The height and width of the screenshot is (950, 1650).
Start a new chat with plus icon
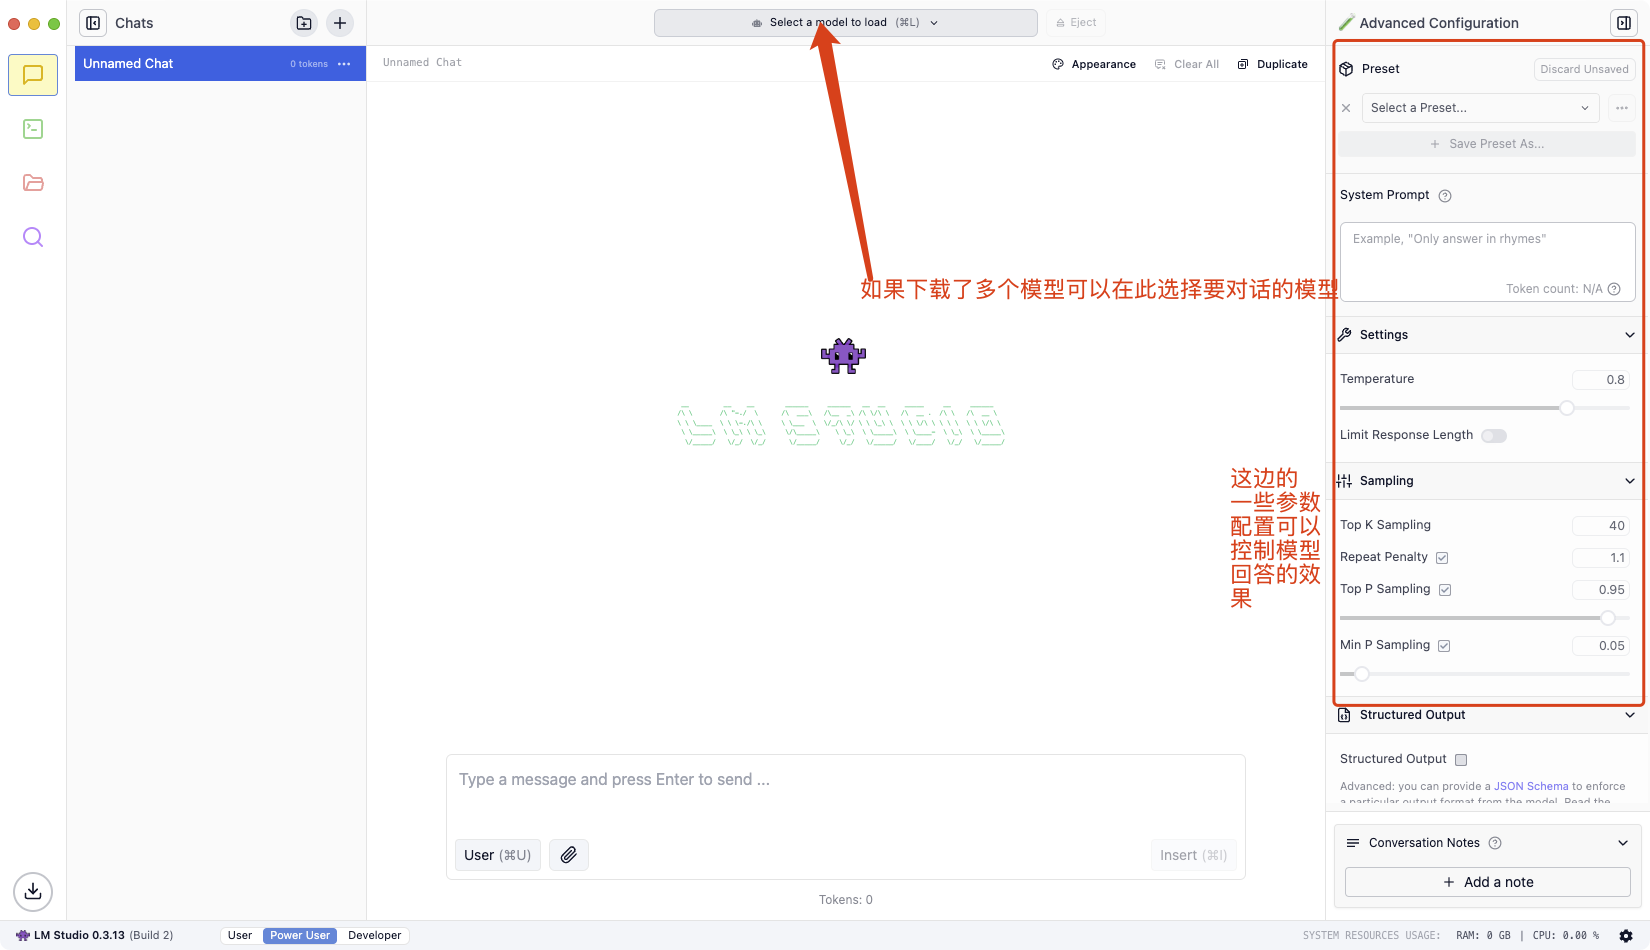tap(340, 23)
